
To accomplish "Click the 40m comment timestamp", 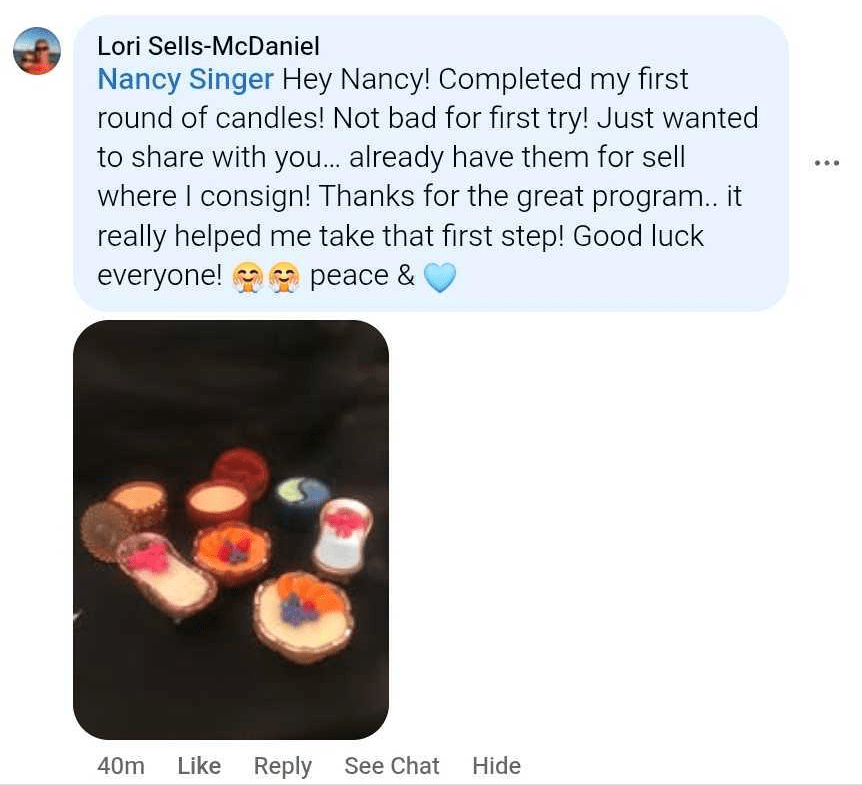I will [121, 766].
